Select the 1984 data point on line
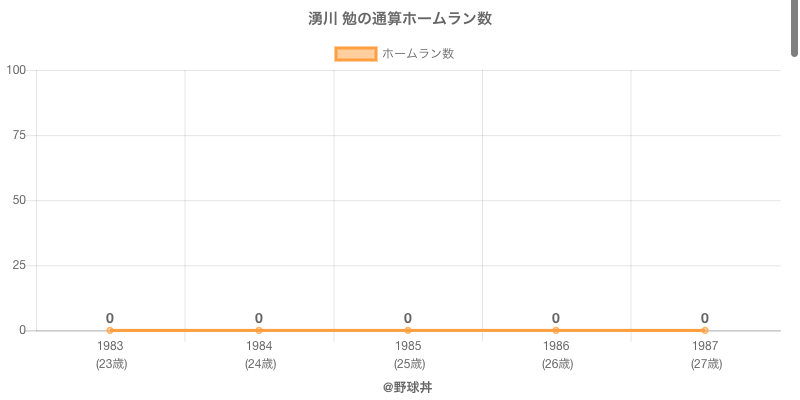The image size is (800, 400). tap(259, 330)
